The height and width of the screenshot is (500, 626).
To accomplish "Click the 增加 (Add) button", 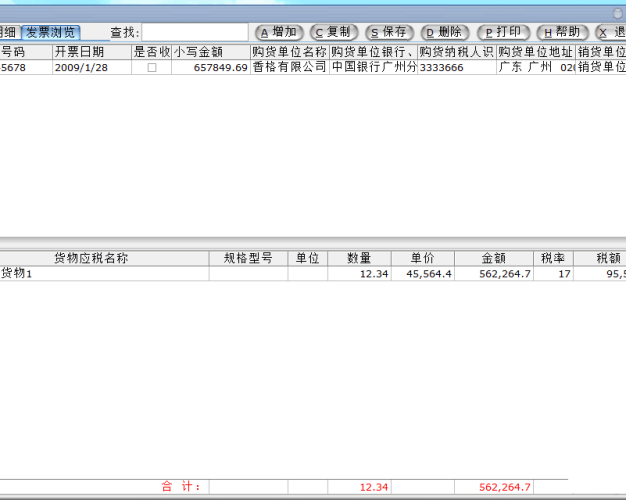I will coord(278,32).
